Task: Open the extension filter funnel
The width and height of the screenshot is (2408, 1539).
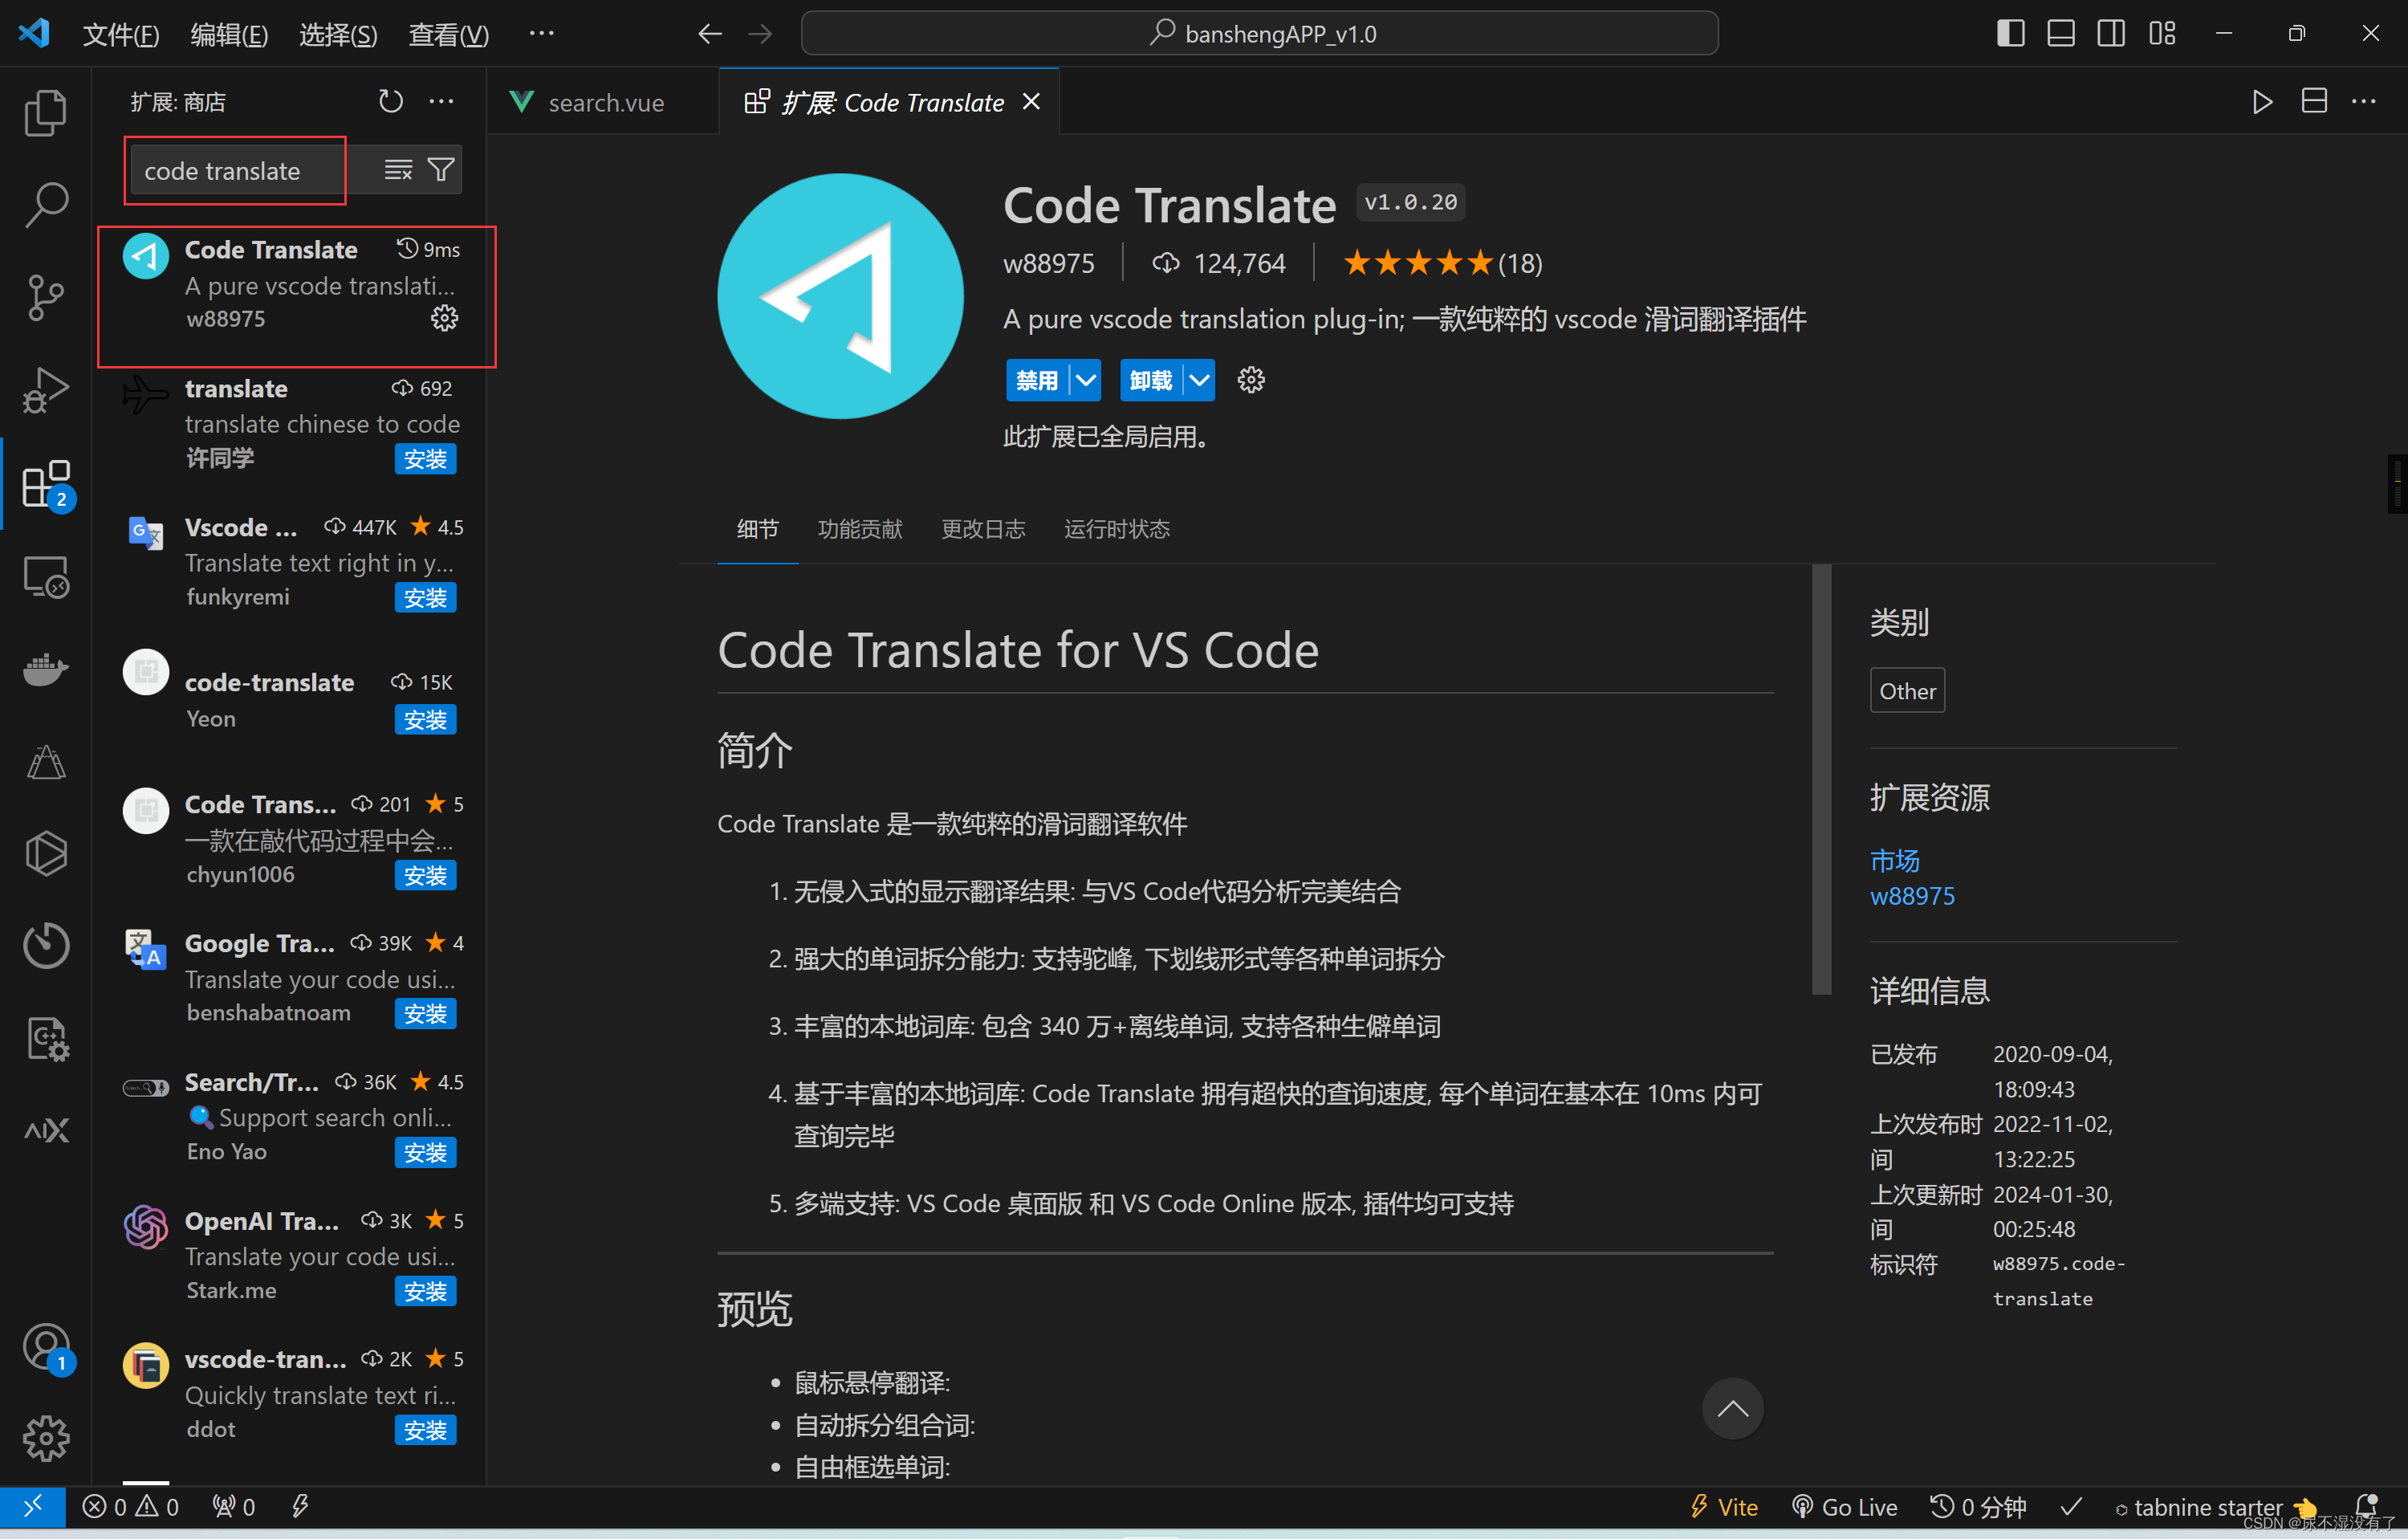Action: (x=441, y=170)
